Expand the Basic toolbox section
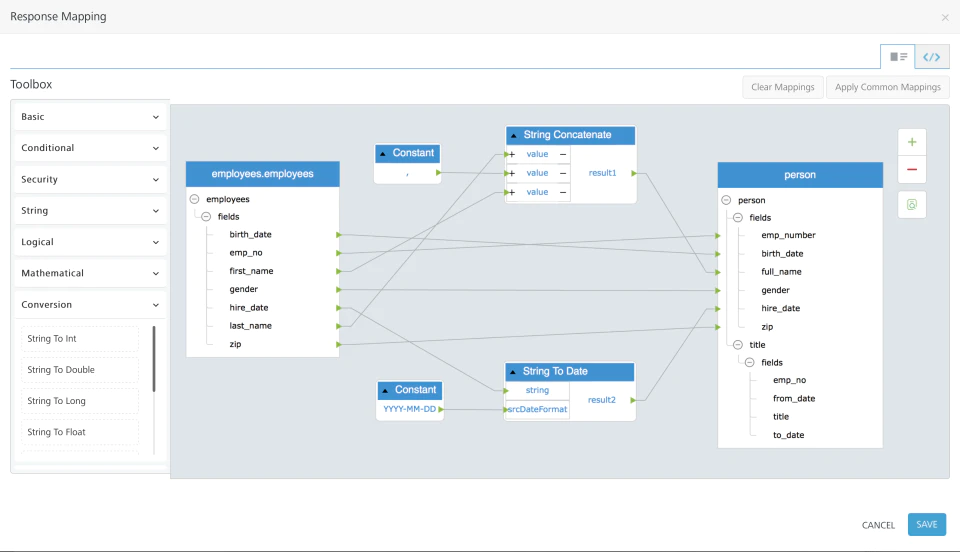 tap(90, 116)
